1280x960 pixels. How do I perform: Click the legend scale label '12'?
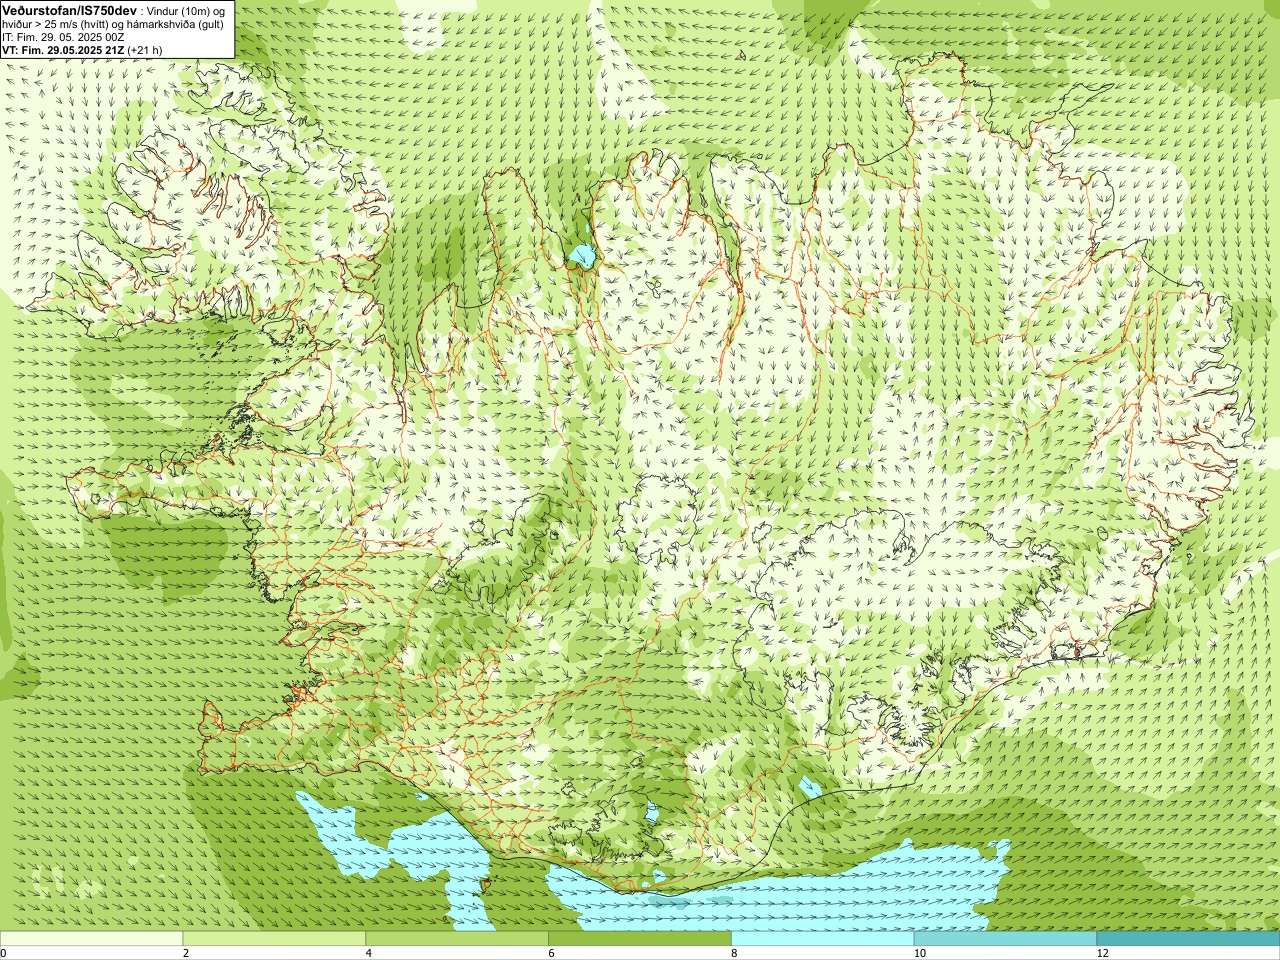click(1102, 953)
